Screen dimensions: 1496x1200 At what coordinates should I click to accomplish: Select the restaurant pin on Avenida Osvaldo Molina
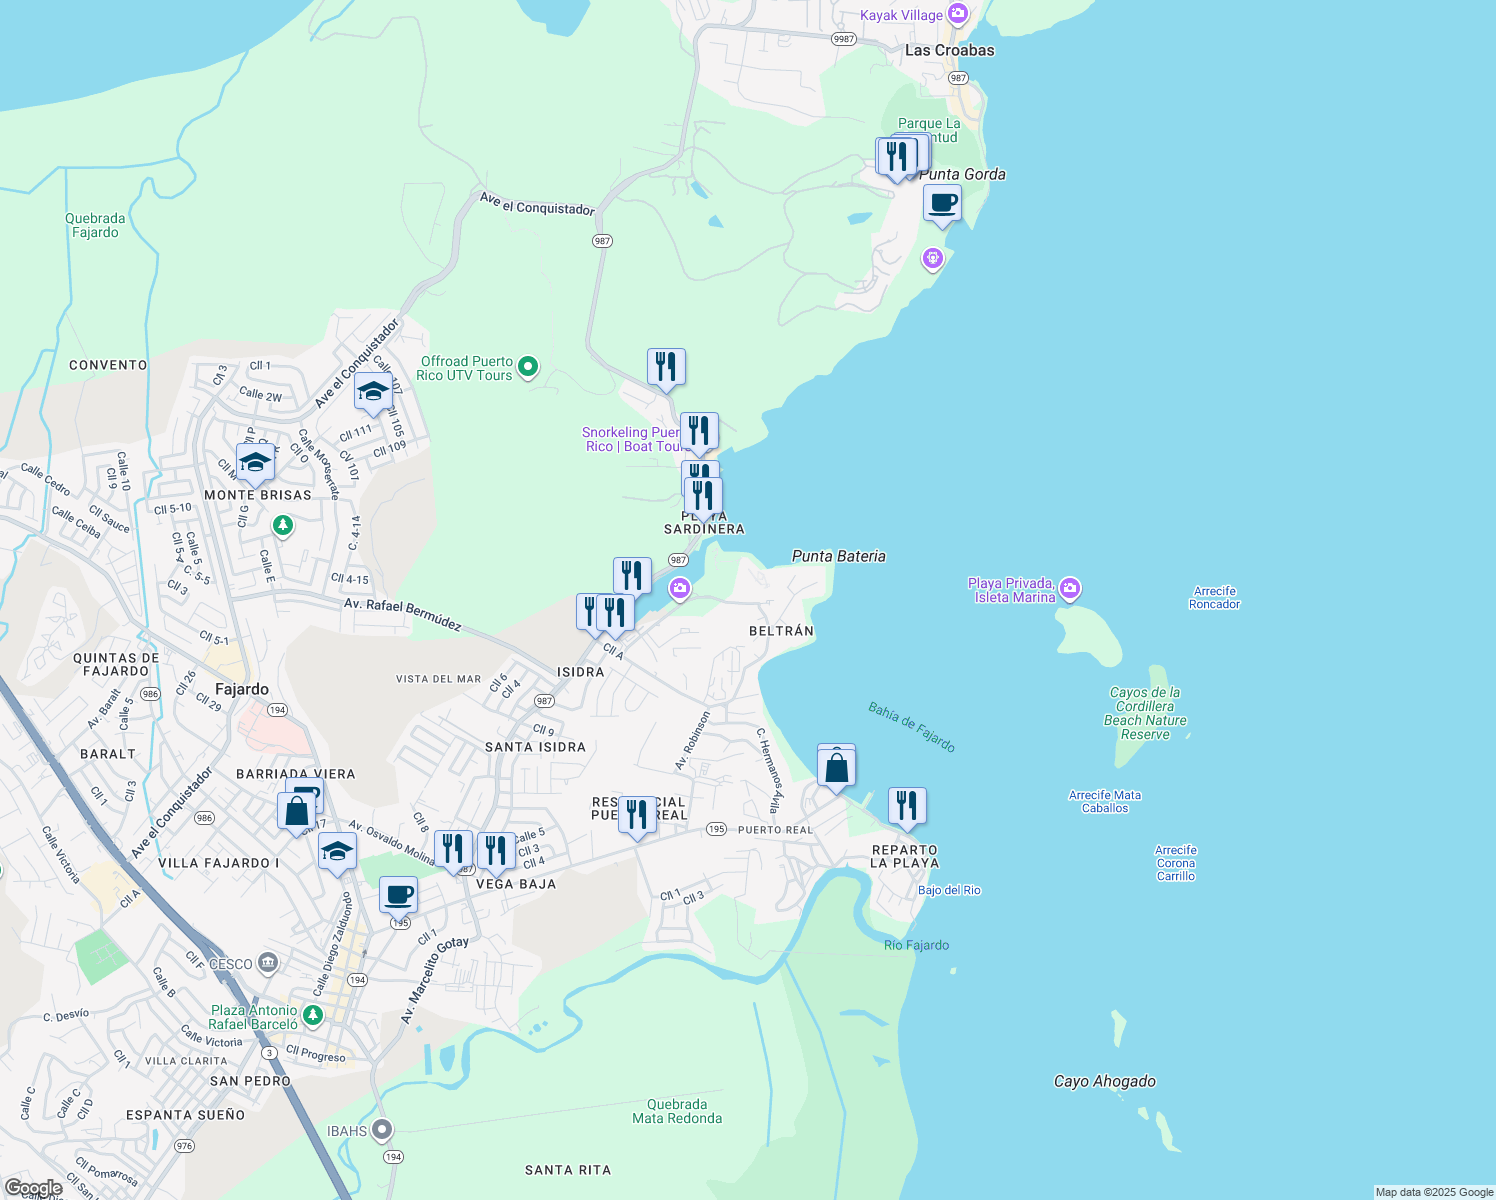pos(455,847)
